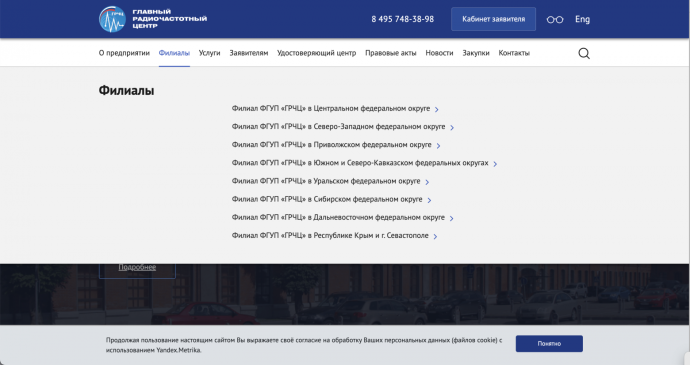This screenshot has width=690, height=365.
Task: Open the Республике Крым и Севастополе link
Action: 330,236
